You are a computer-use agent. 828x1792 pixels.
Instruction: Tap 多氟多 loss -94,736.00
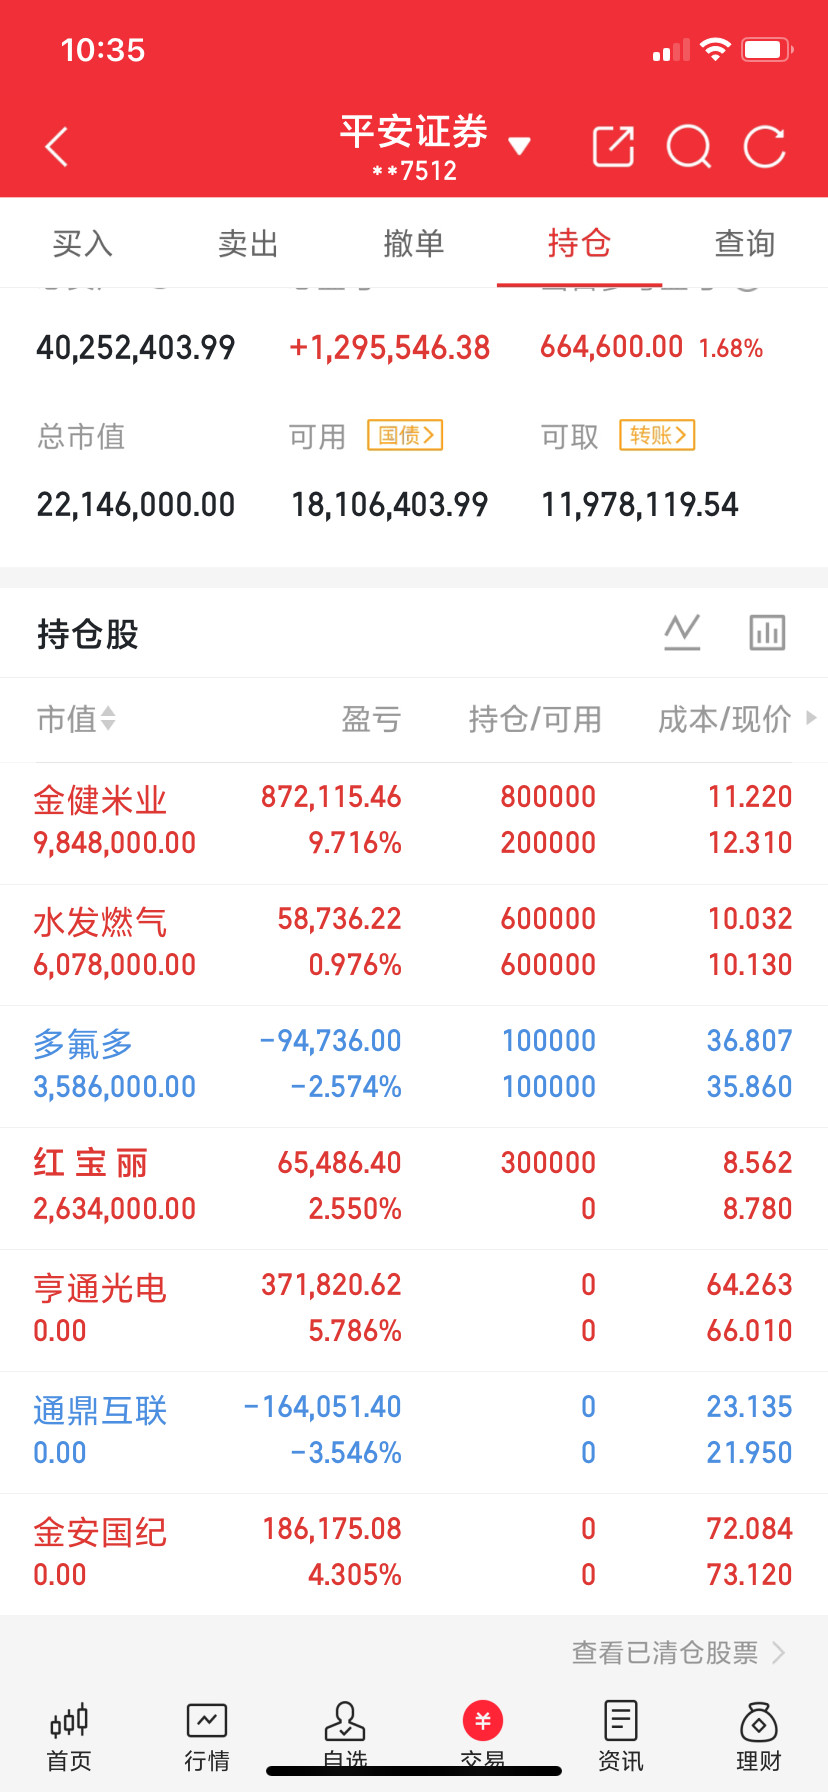click(330, 1041)
